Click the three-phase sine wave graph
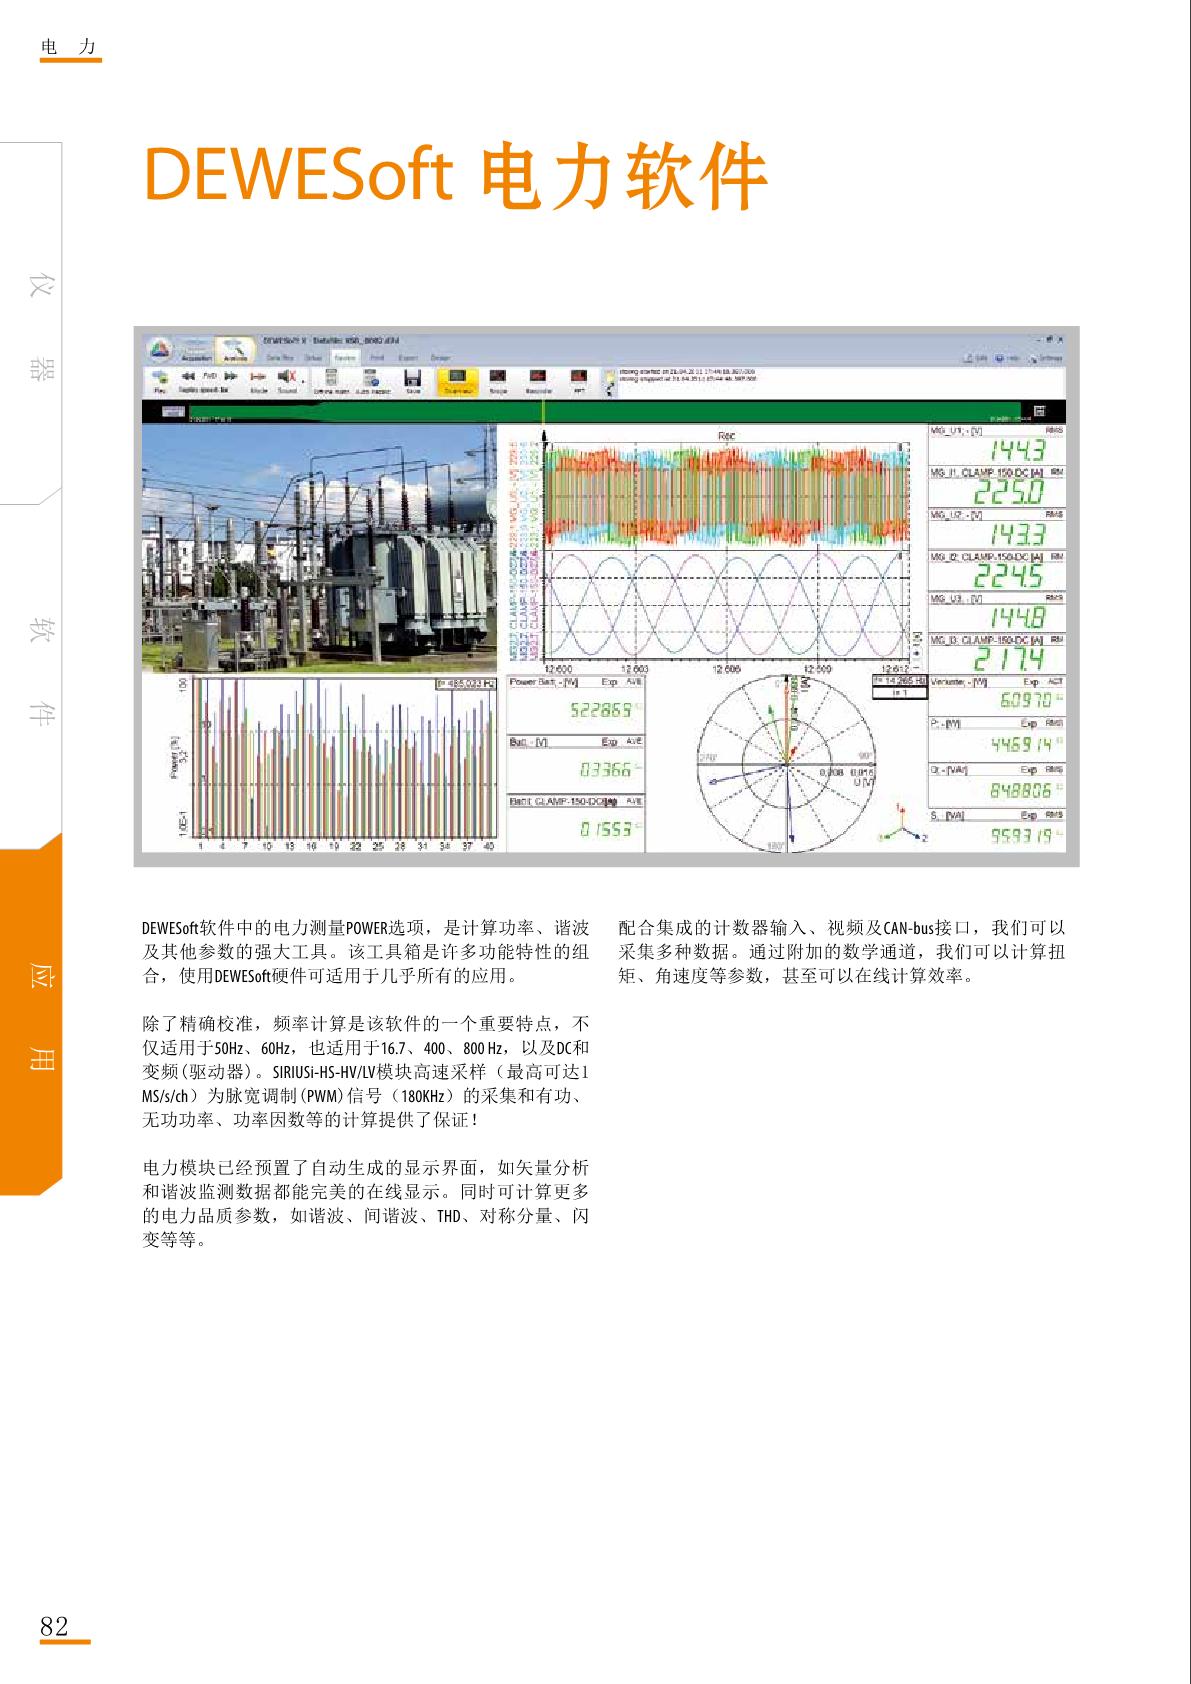Viewport: 1191px width, 1684px height. 725,605
